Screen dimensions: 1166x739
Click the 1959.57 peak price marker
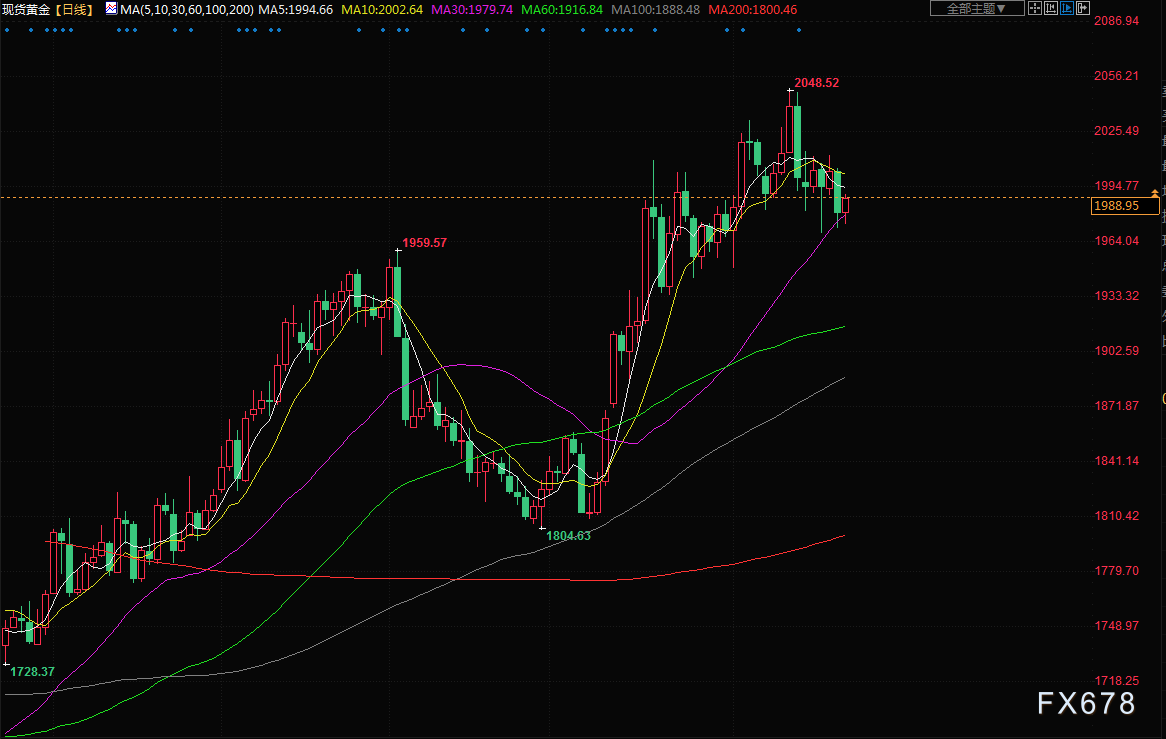(425, 242)
